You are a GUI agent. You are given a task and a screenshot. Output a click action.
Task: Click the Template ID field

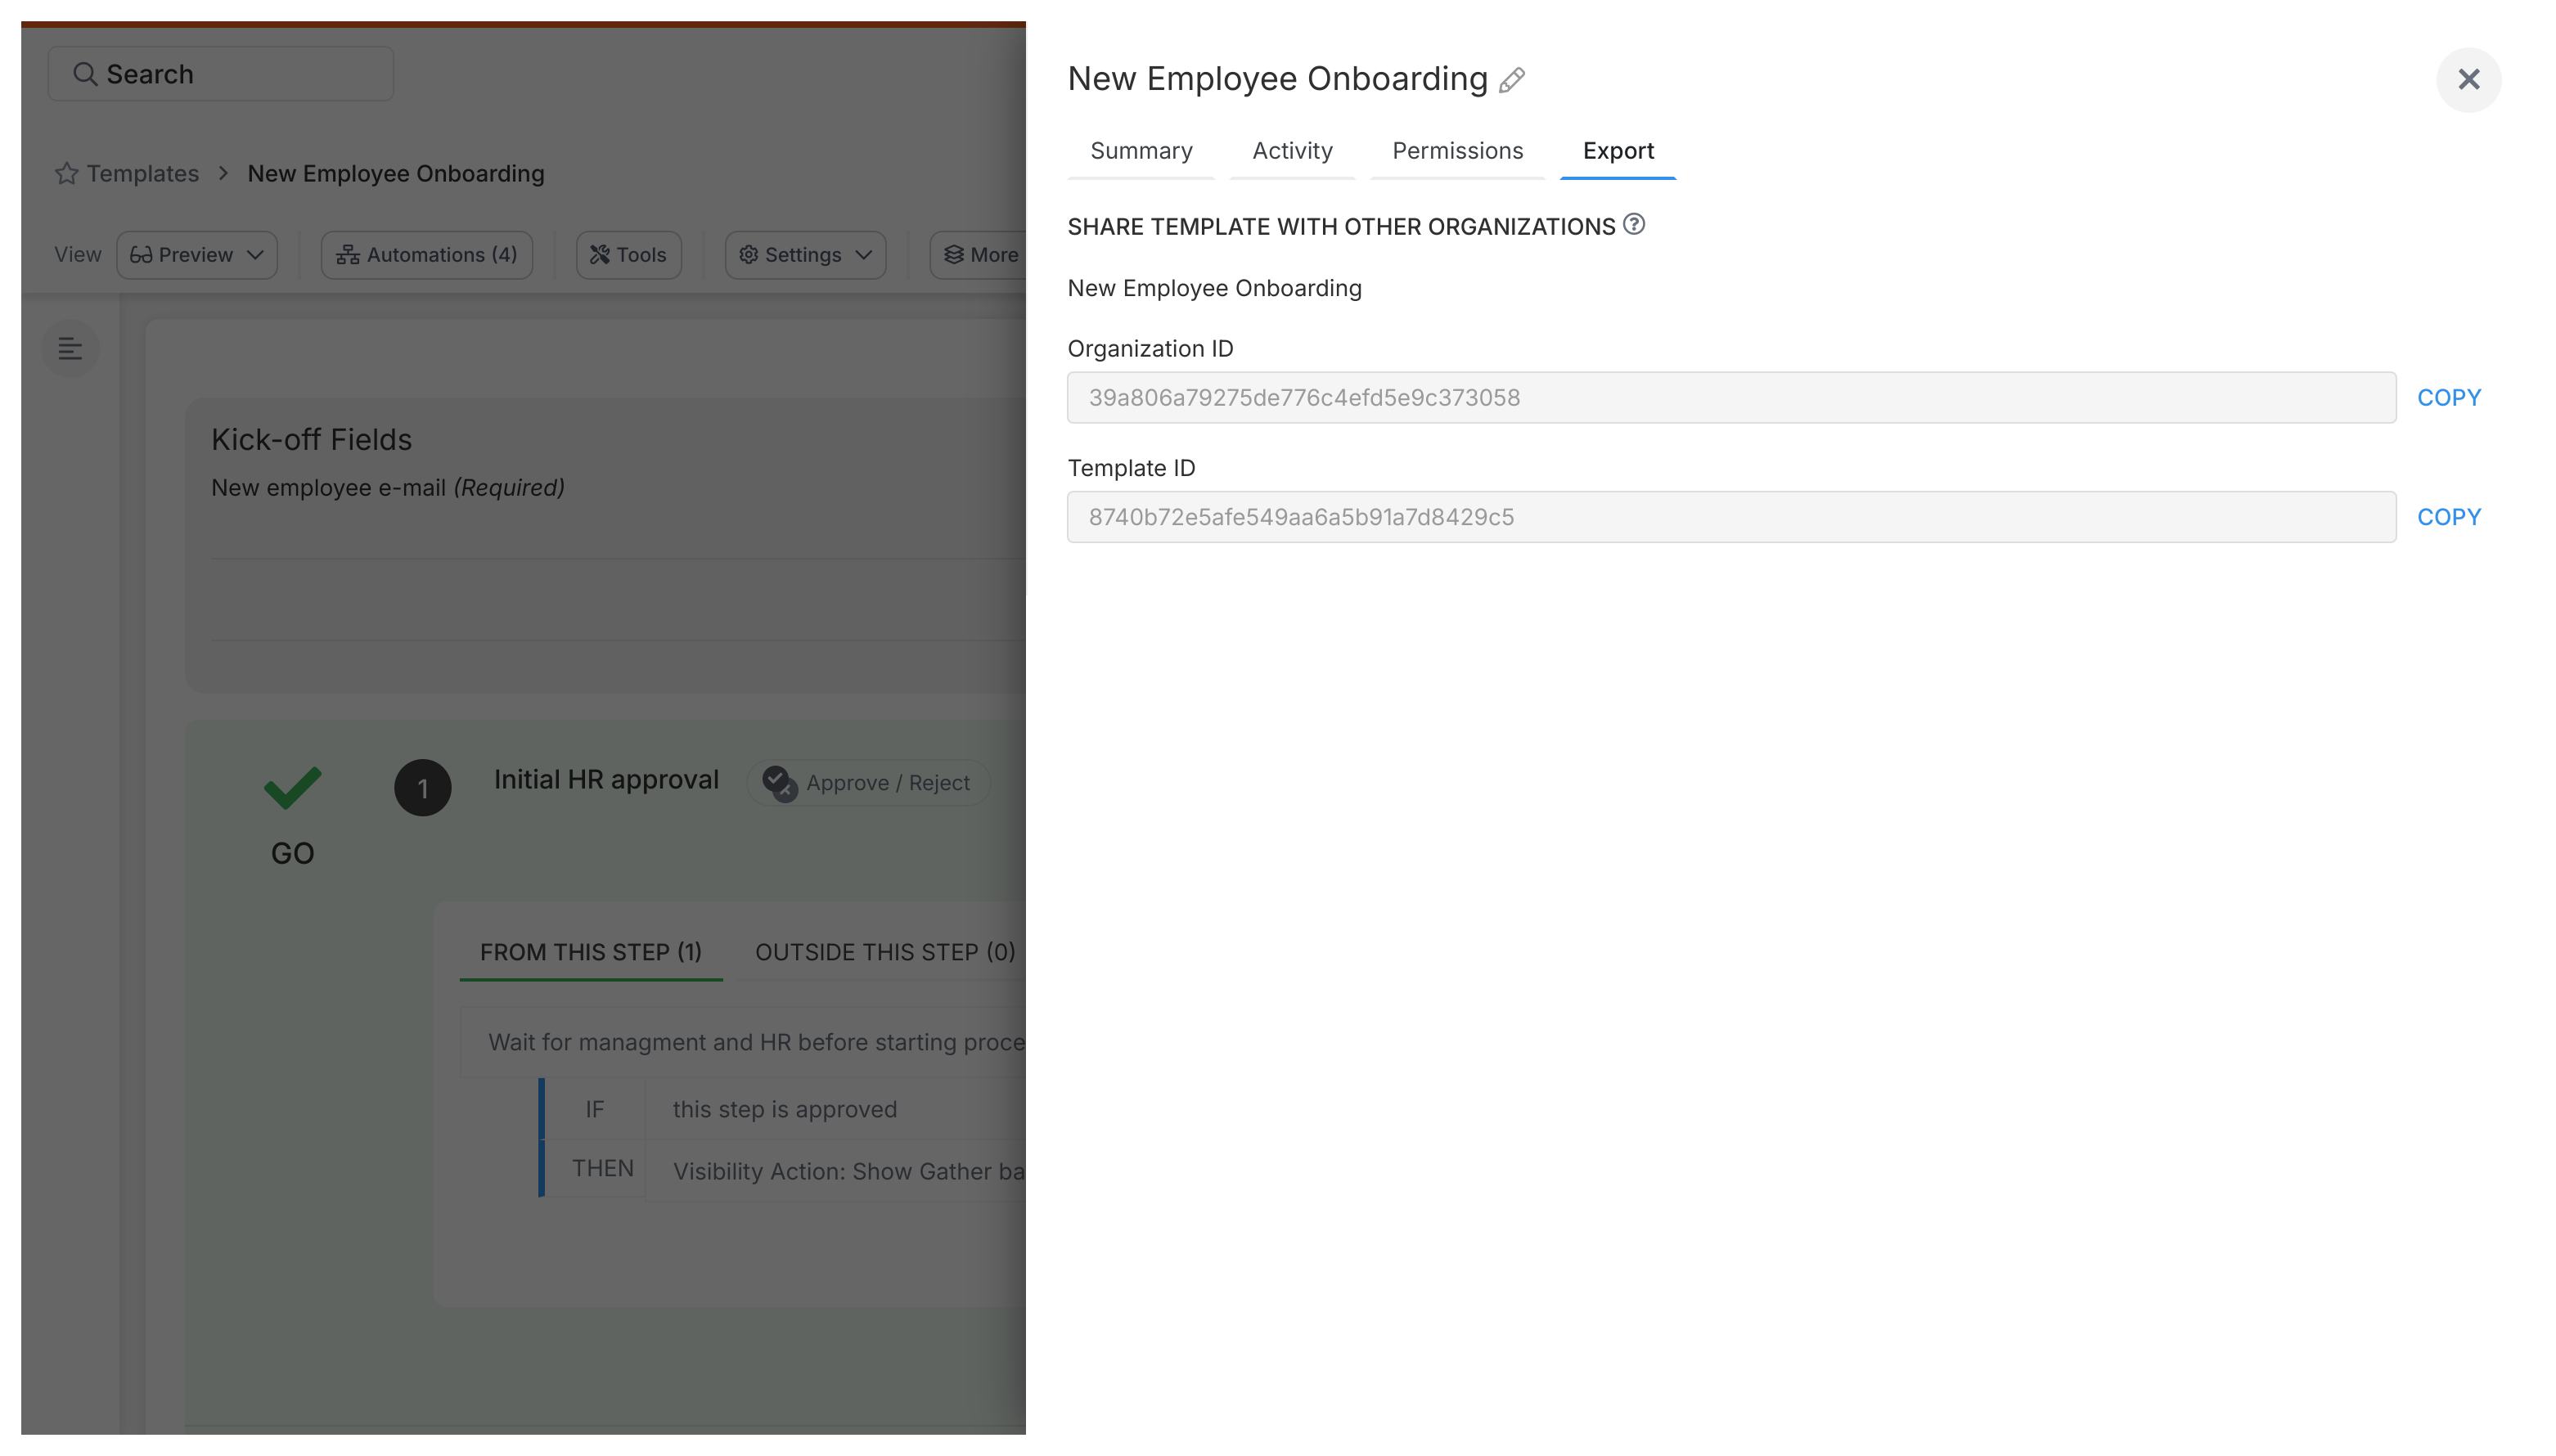coord(1731,517)
